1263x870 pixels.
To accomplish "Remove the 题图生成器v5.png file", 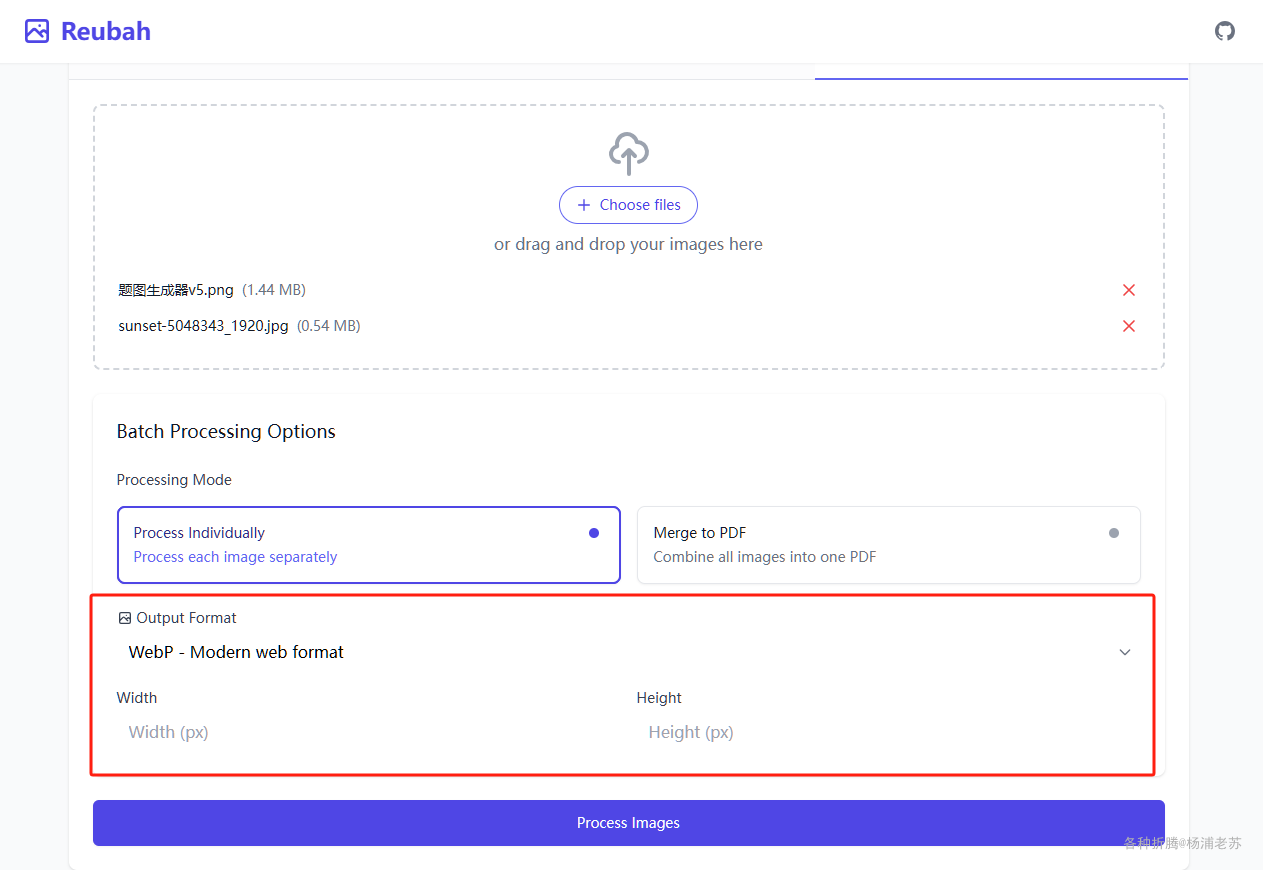I will click(1129, 290).
